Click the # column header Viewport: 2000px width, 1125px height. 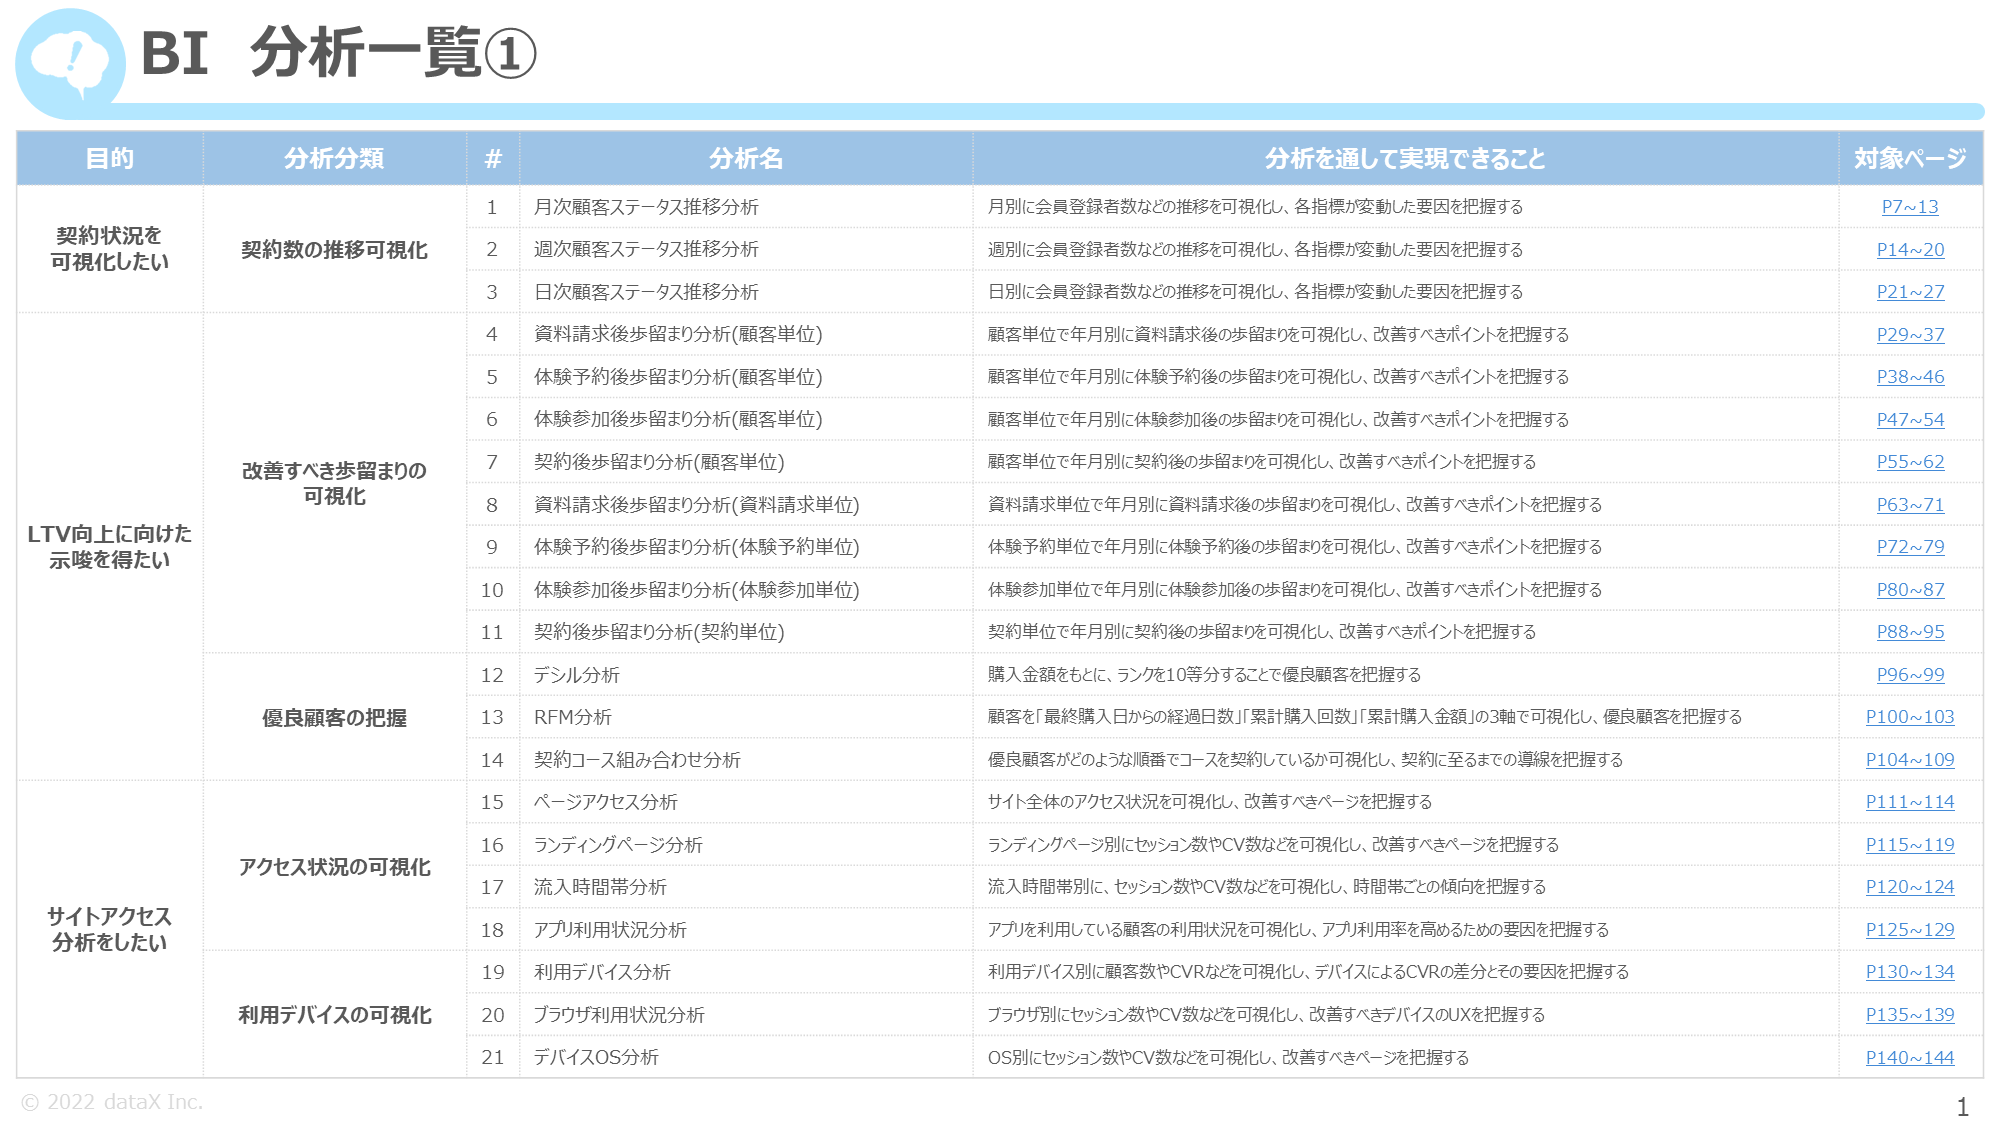(x=493, y=158)
